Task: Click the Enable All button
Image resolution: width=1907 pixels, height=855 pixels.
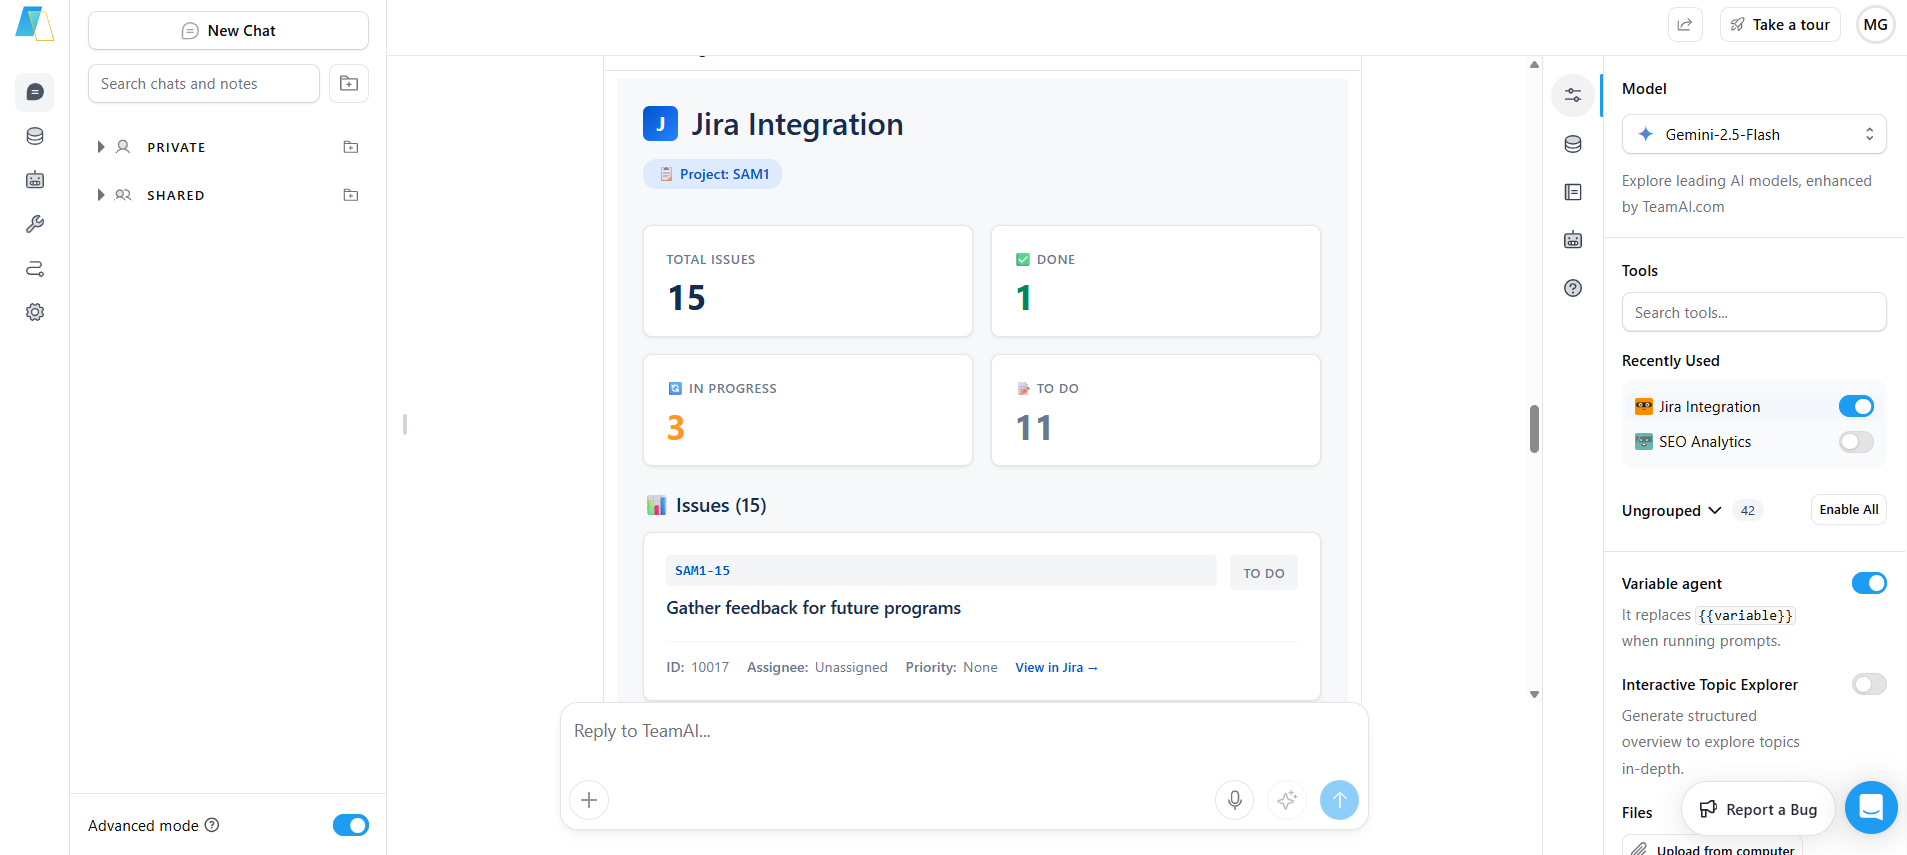Action: pyautogui.click(x=1848, y=509)
